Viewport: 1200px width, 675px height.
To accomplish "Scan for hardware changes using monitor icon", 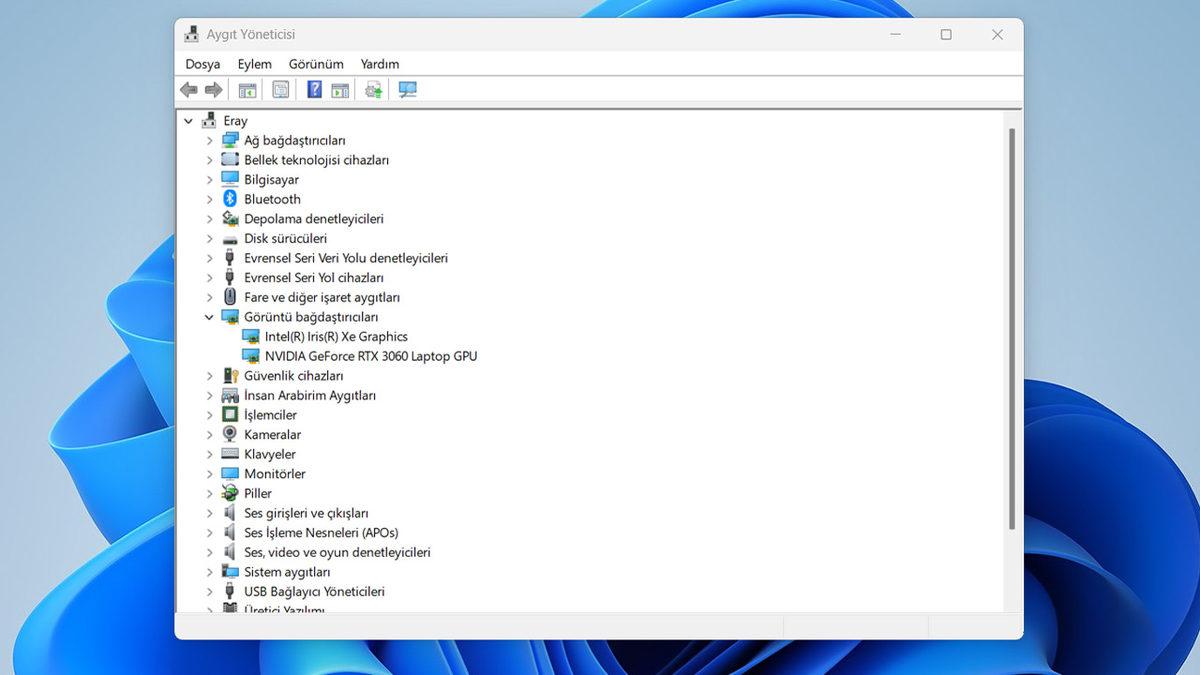I will pos(407,90).
